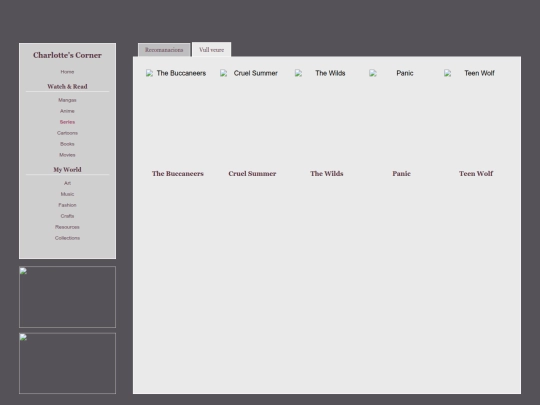Click the bold Teen Wolf title
The image size is (540, 405).
pos(476,174)
